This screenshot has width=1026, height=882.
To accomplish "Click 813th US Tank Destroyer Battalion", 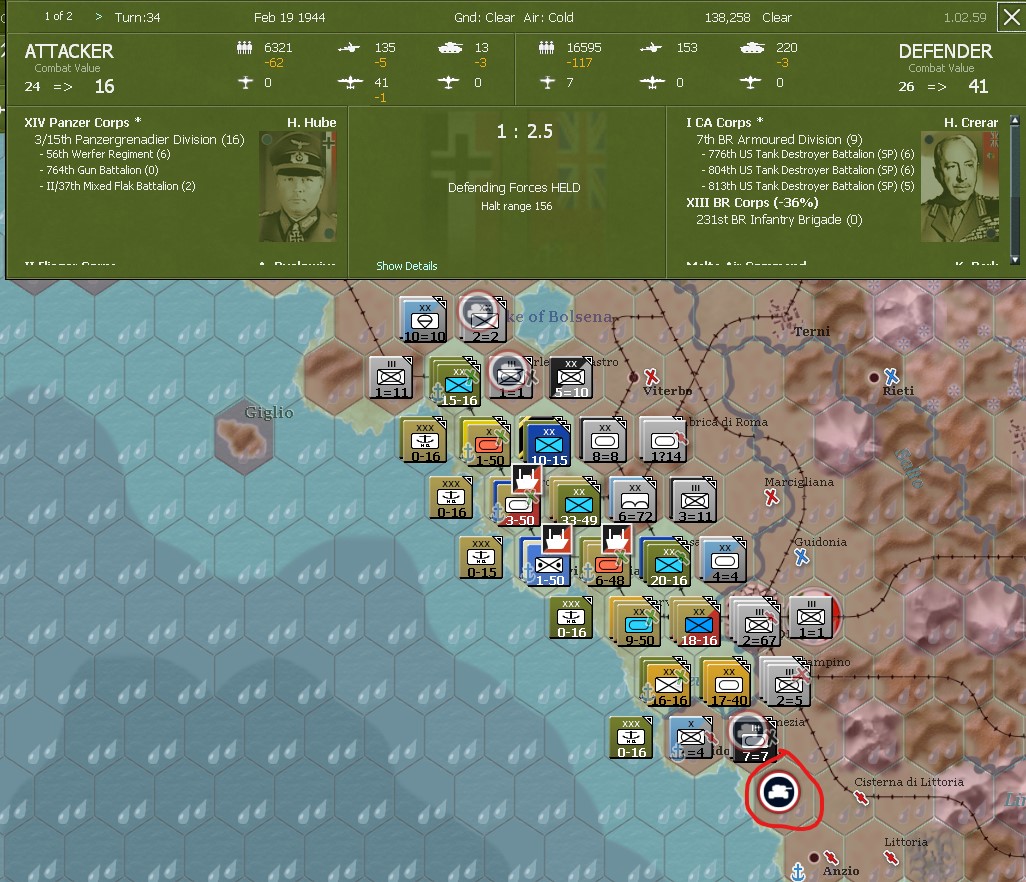I will [x=807, y=186].
